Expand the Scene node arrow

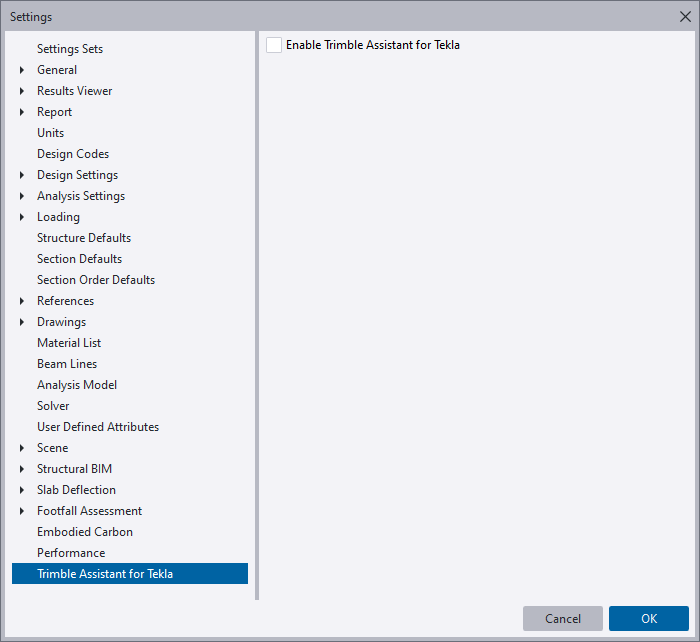[x=21, y=448]
